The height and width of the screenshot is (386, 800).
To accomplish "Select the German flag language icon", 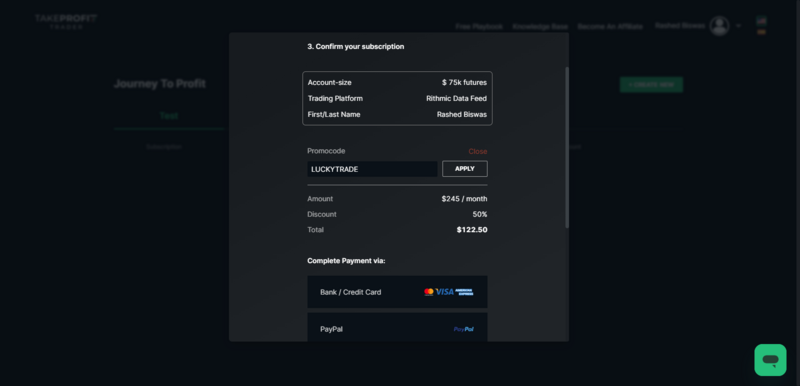I will [x=761, y=32].
